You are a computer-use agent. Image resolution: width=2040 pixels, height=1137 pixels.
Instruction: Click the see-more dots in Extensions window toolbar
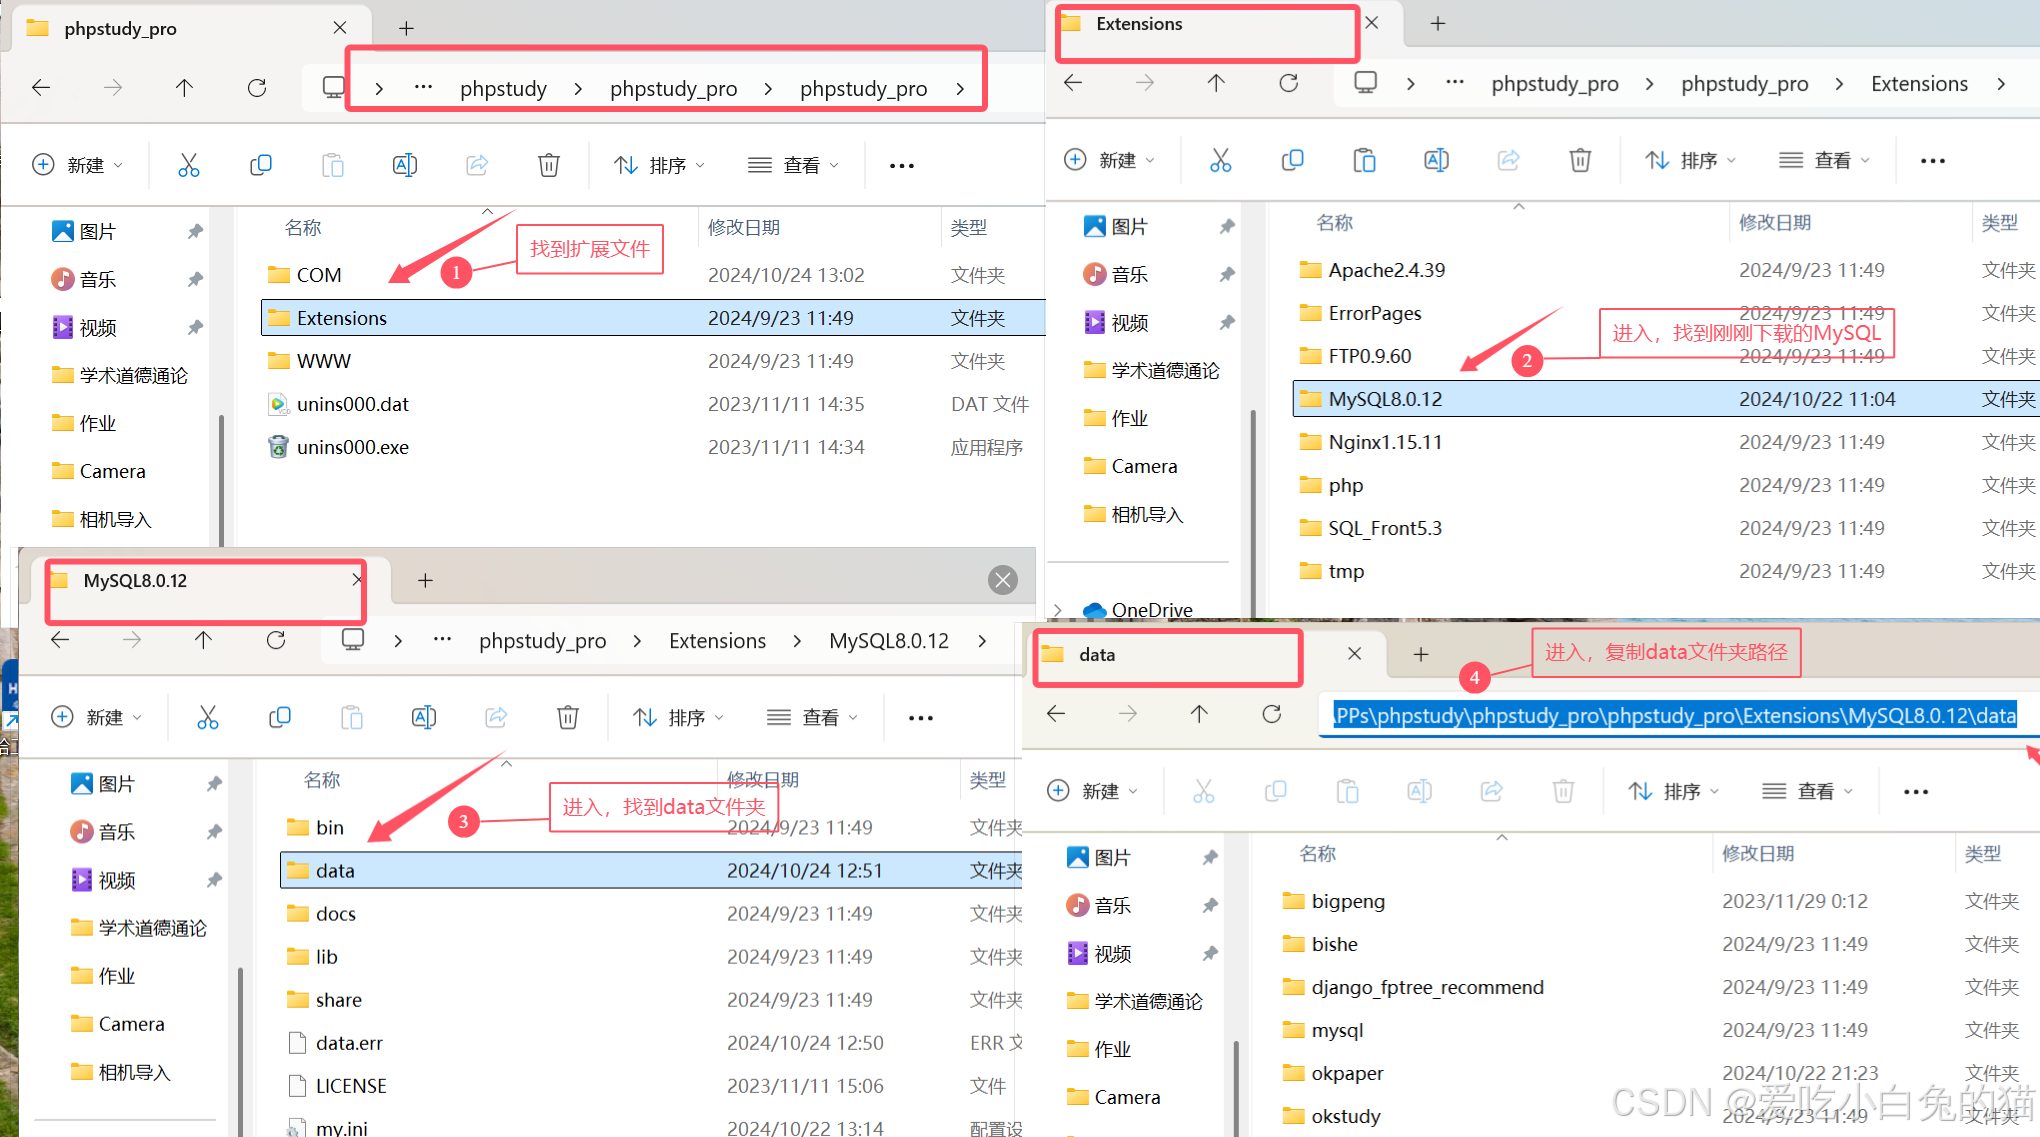pos(1933,161)
